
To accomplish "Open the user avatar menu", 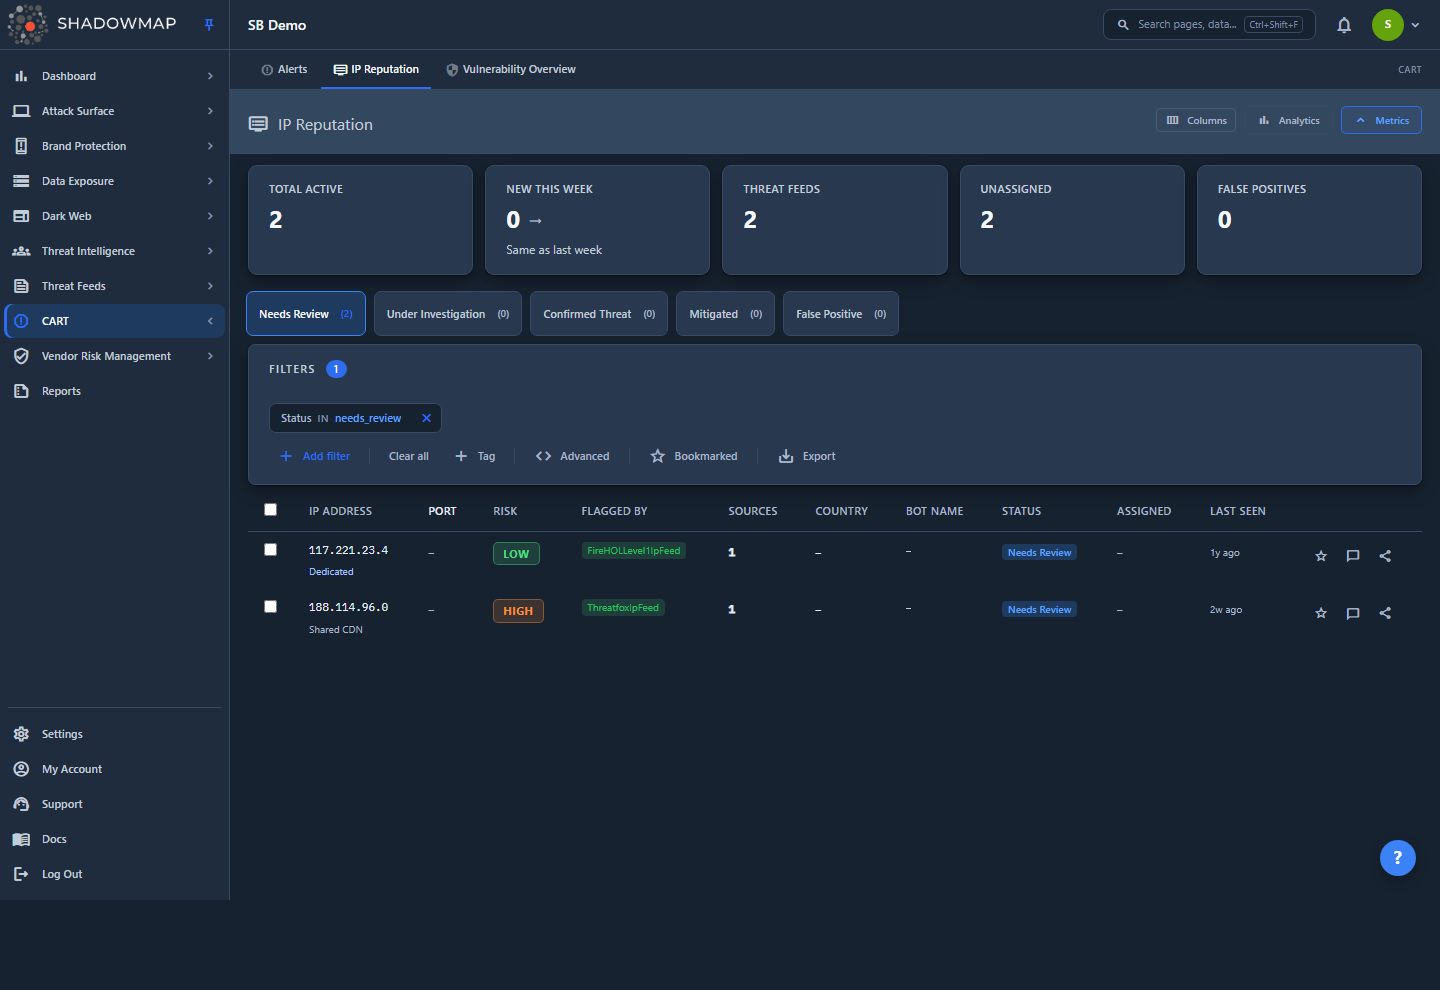I will [1387, 25].
